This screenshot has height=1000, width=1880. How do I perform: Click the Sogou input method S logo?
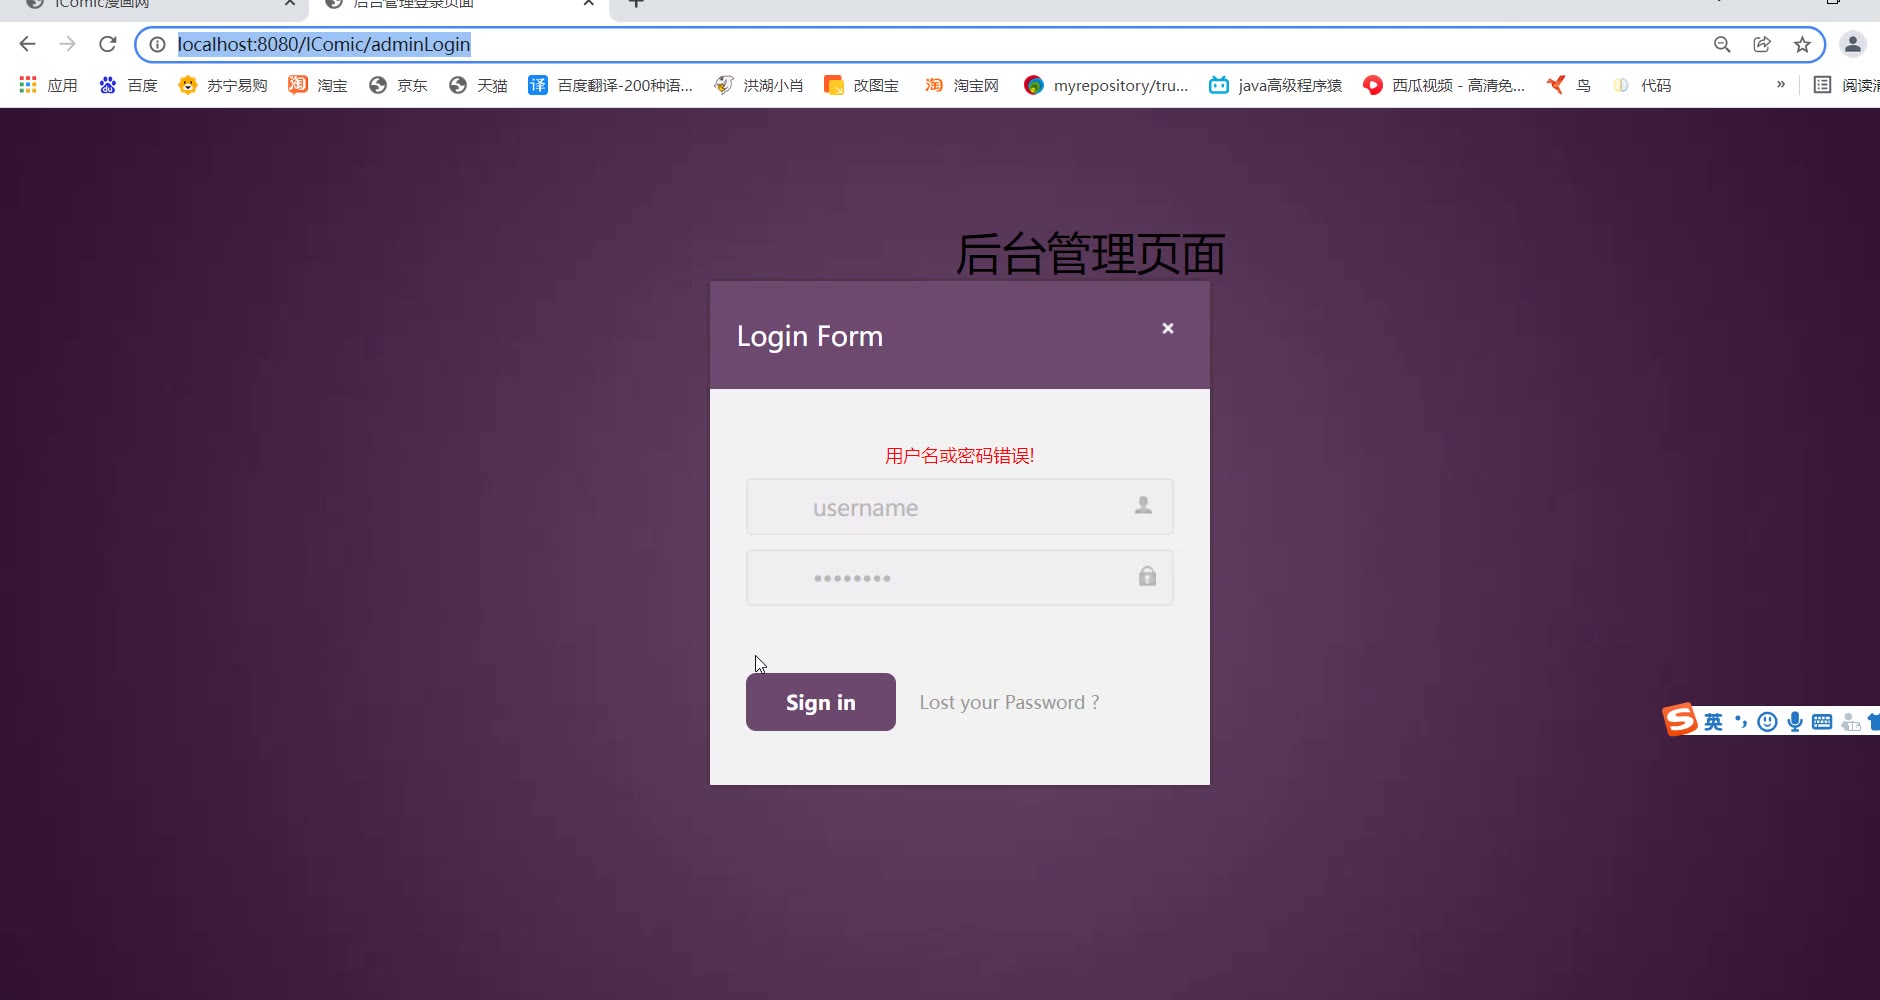coord(1680,720)
